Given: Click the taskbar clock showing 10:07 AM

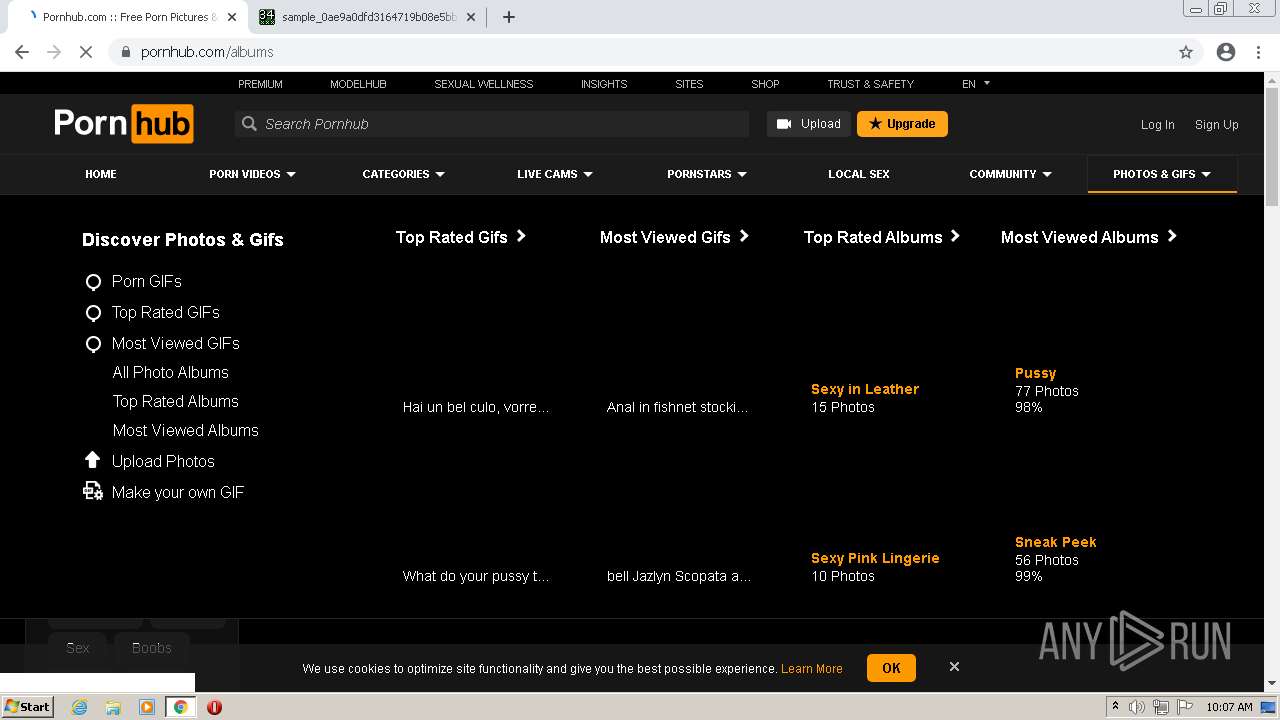Looking at the screenshot, I should click(1229, 707).
